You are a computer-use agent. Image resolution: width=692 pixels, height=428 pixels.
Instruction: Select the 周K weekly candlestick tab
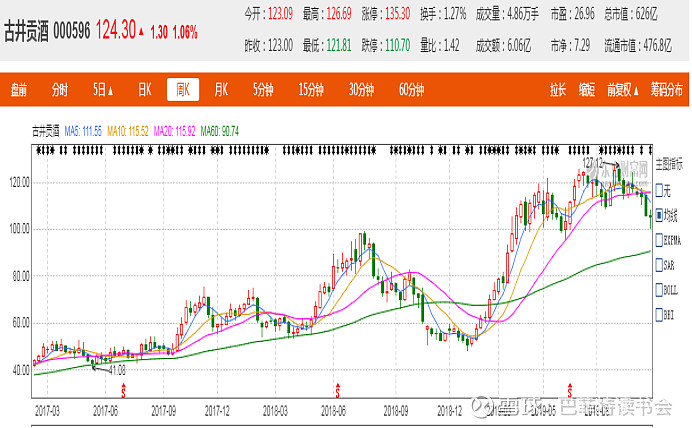tap(183, 90)
